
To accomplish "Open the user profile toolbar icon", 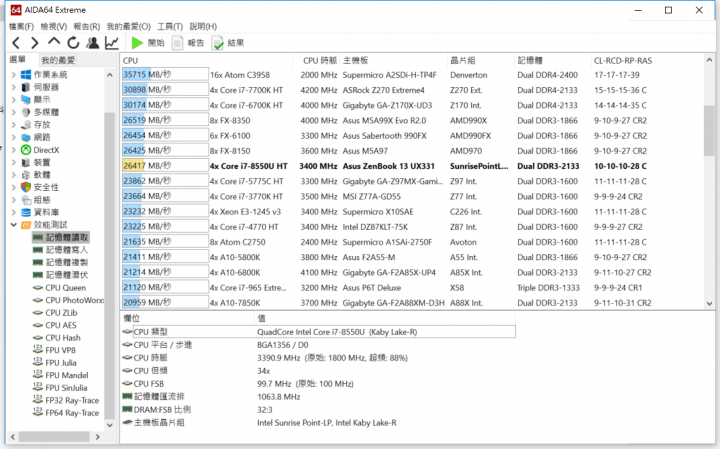I will (x=93, y=43).
